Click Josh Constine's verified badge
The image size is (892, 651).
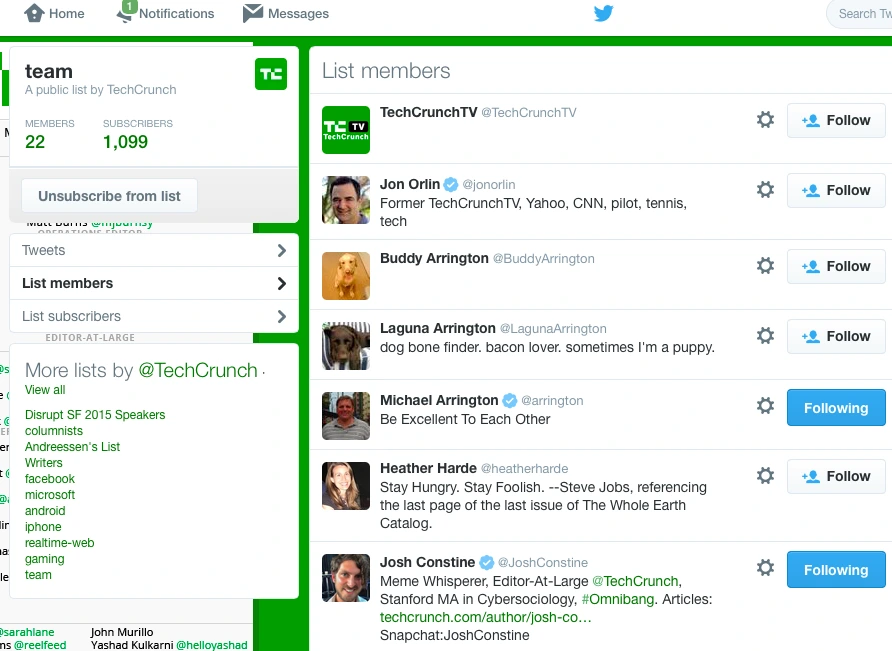click(x=486, y=562)
